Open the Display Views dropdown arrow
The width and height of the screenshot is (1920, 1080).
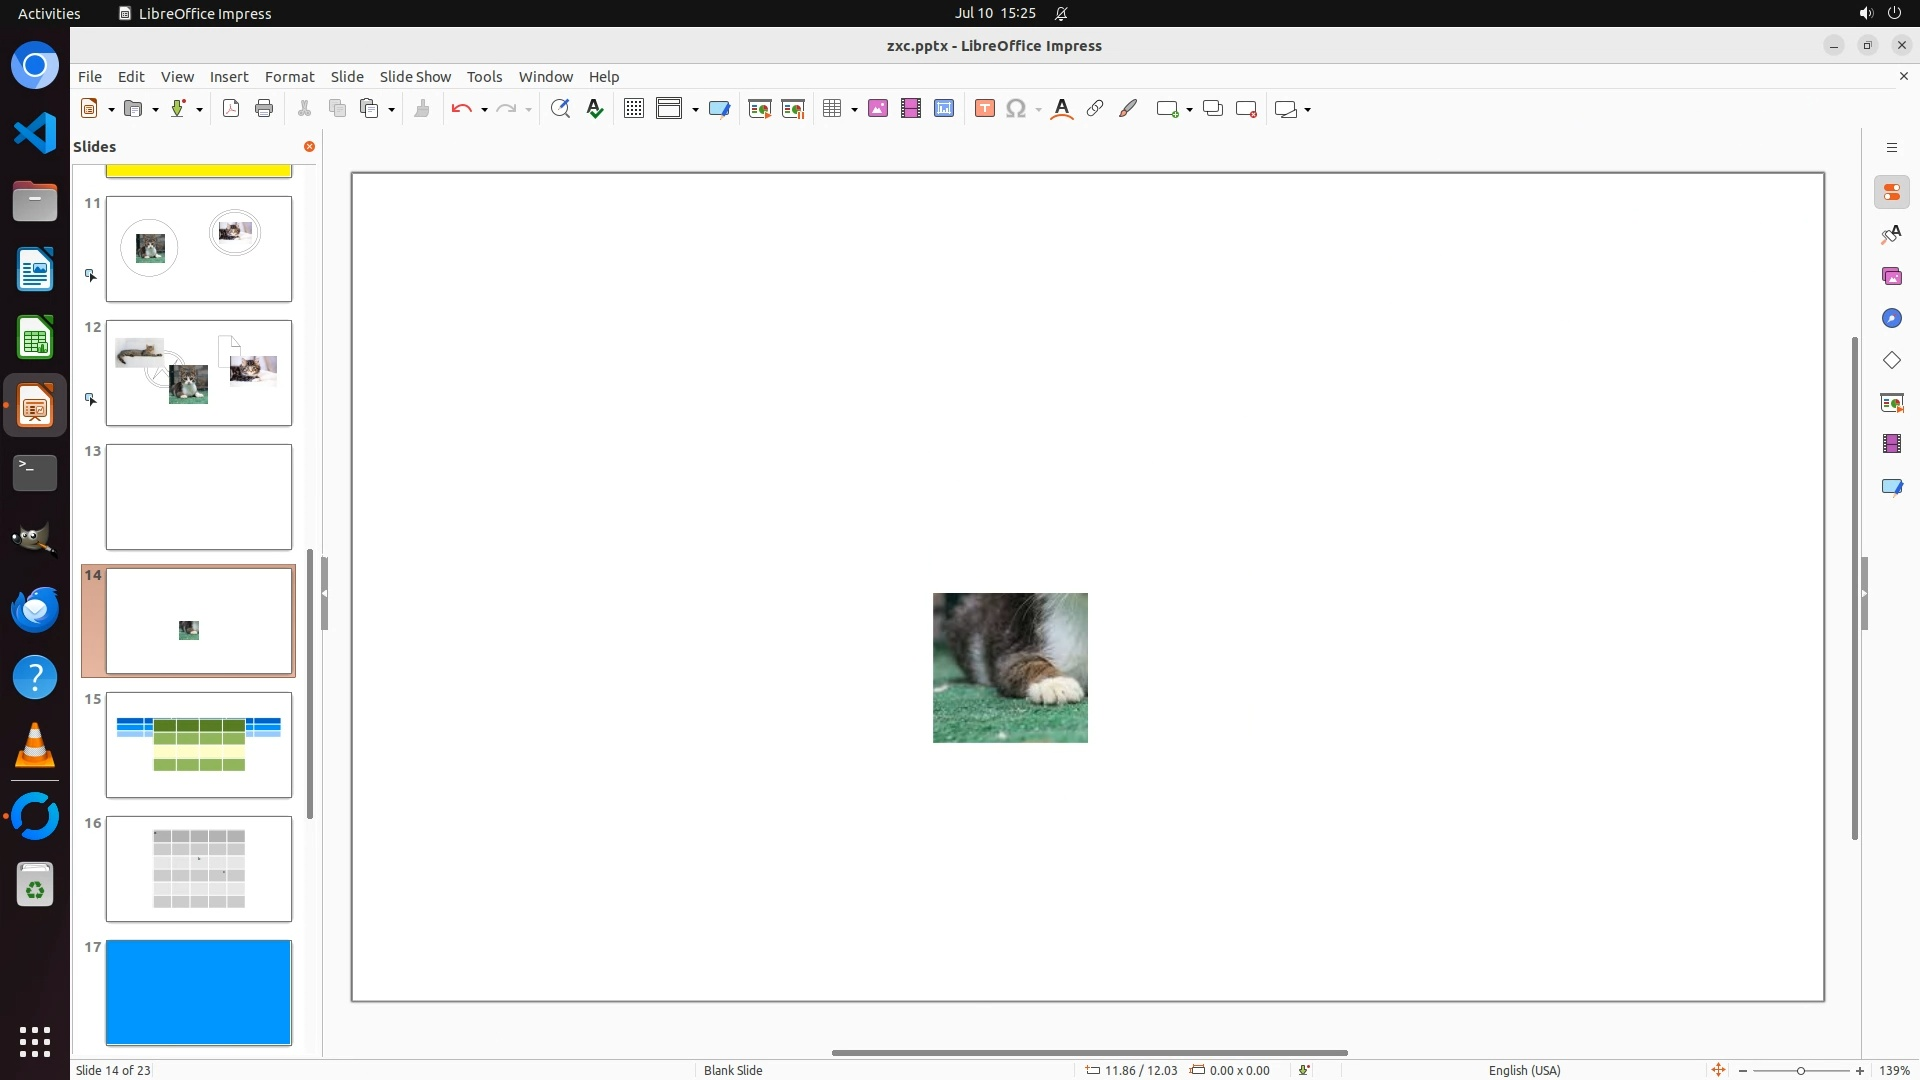click(695, 109)
